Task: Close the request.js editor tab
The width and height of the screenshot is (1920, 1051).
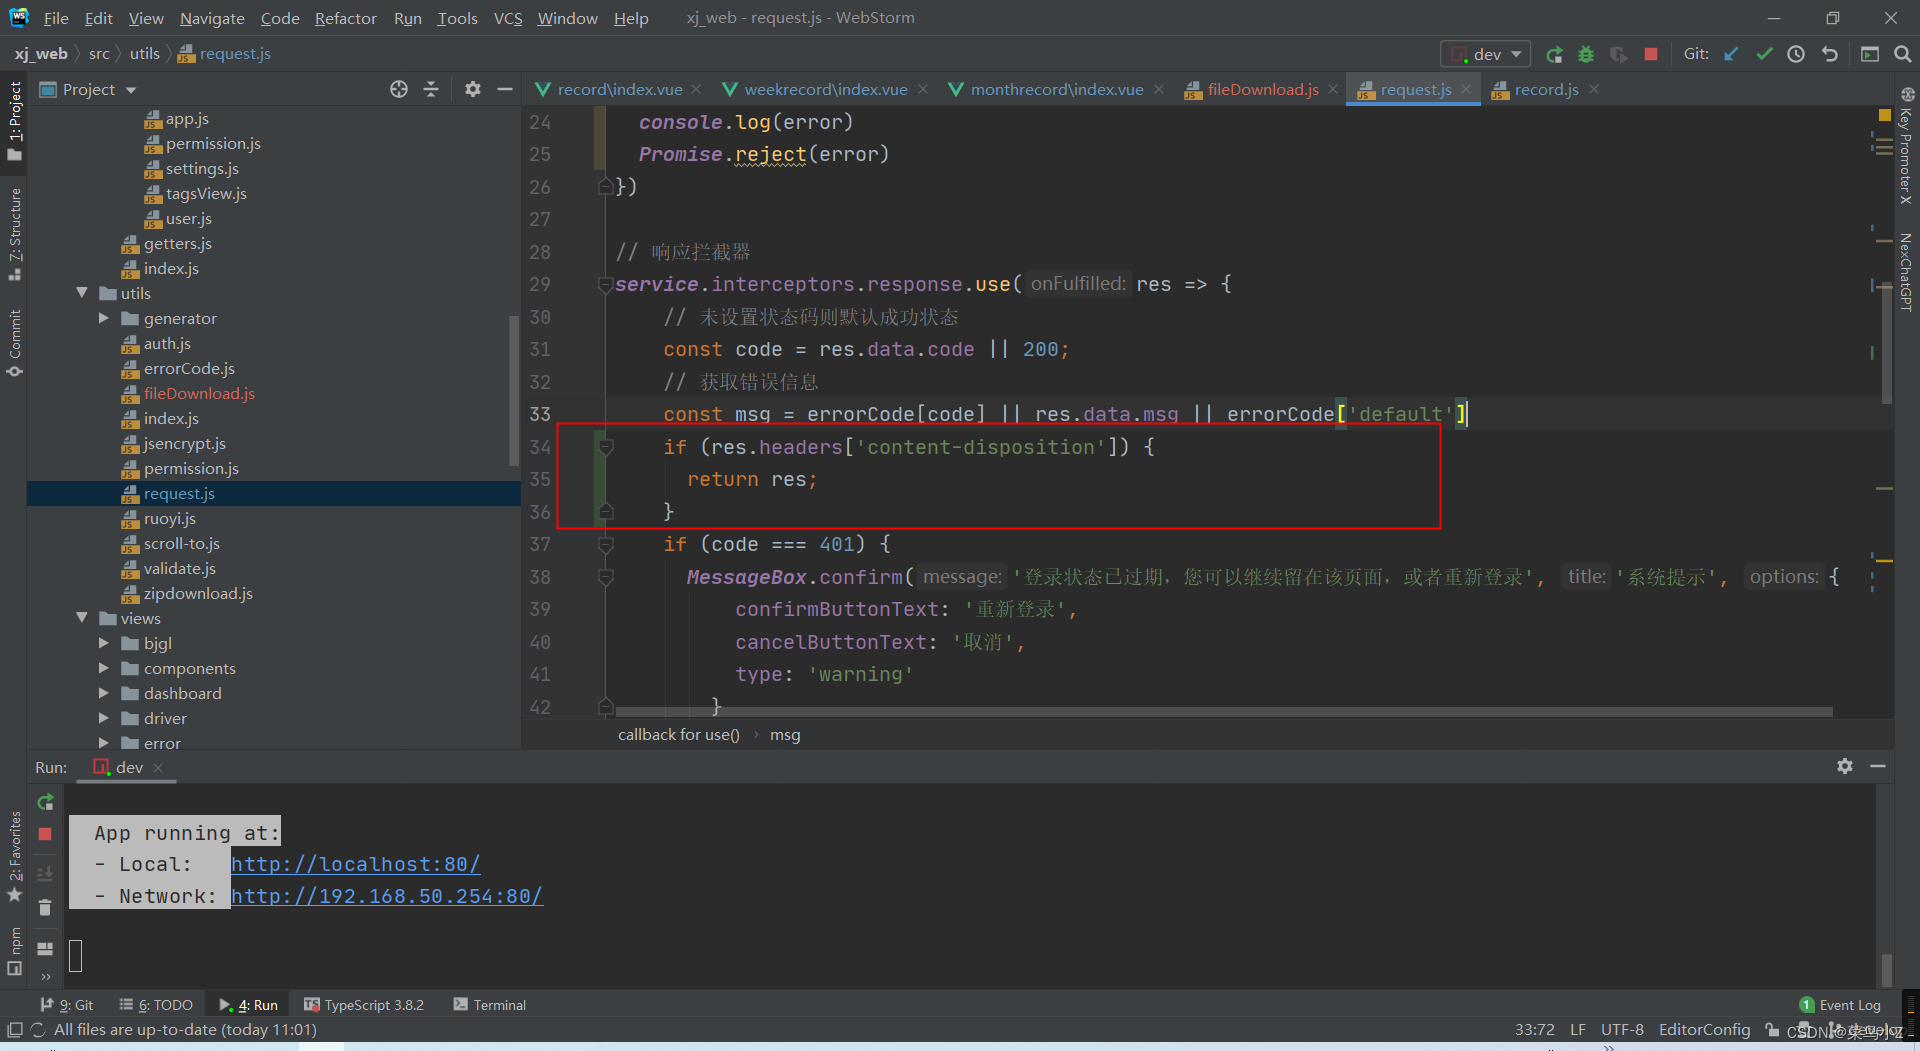Action: point(1466,89)
